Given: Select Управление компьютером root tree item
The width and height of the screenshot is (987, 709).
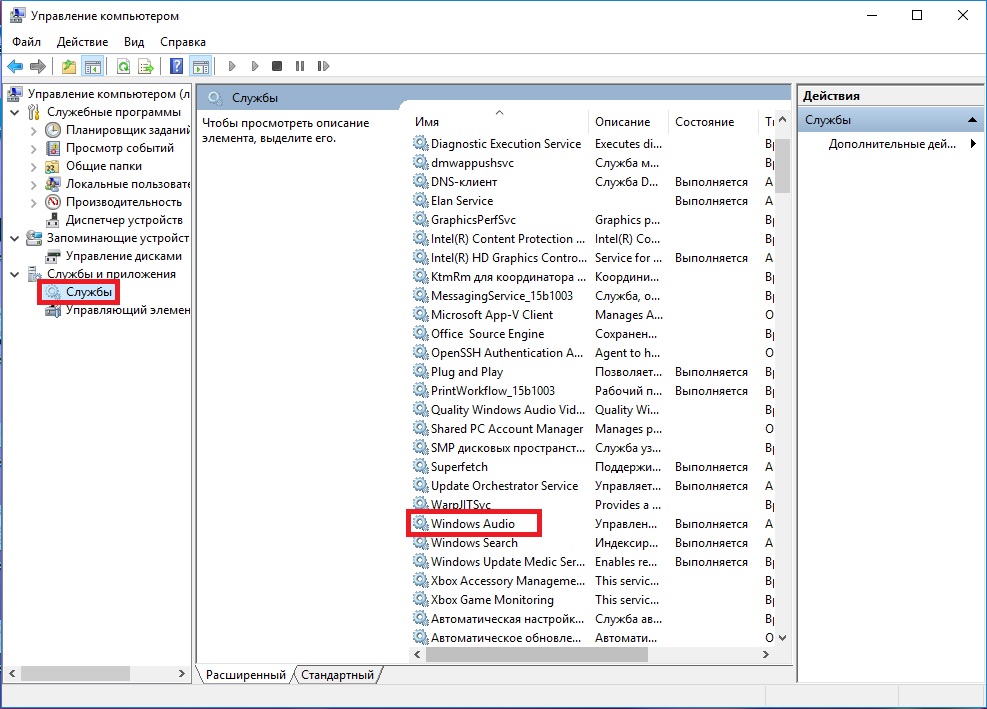Looking at the screenshot, I should click(108, 94).
